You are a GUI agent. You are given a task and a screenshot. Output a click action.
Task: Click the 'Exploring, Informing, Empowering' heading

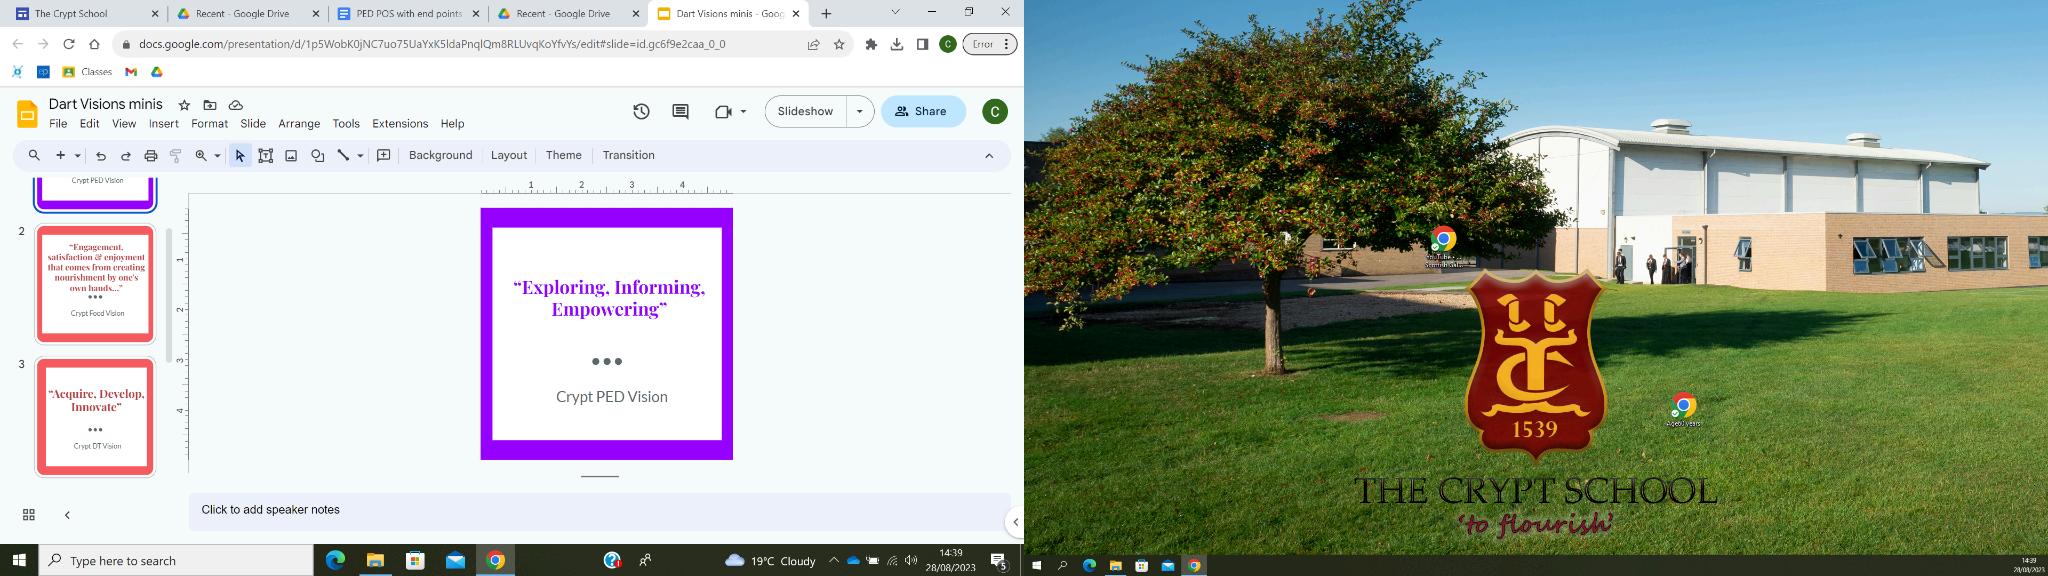pos(609,298)
